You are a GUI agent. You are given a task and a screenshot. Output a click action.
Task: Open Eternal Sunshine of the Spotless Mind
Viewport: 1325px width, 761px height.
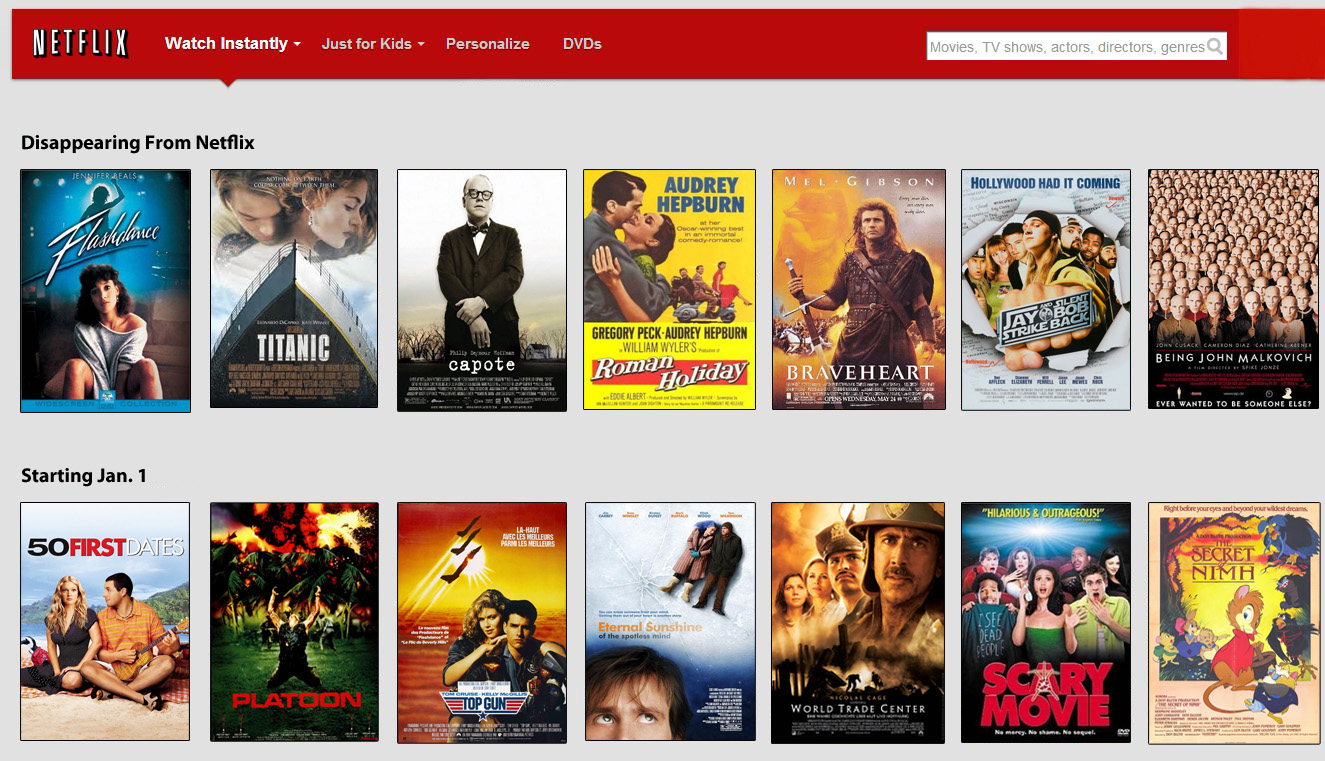point(669,621)
